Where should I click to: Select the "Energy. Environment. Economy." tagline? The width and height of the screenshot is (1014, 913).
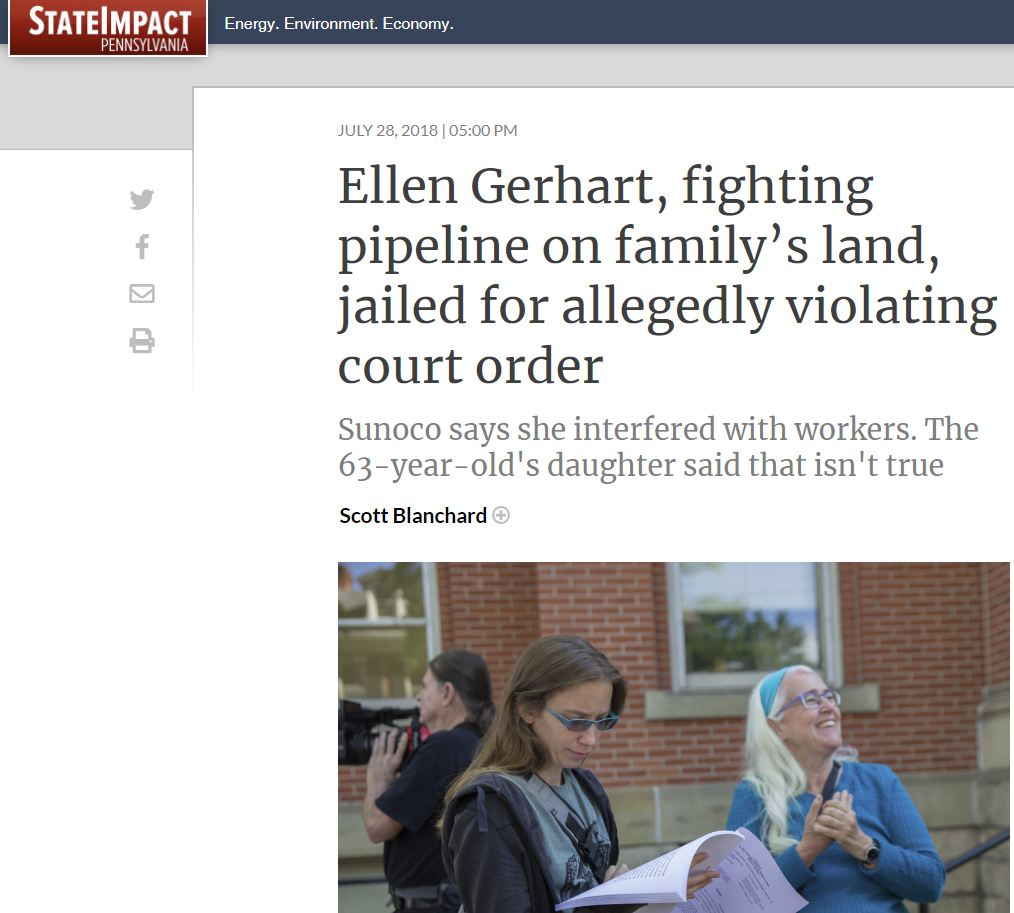tap(339, 23)
